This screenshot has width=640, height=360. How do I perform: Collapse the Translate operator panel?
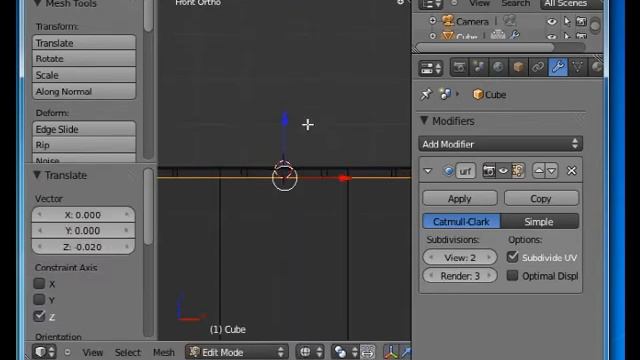click(37, 175)
